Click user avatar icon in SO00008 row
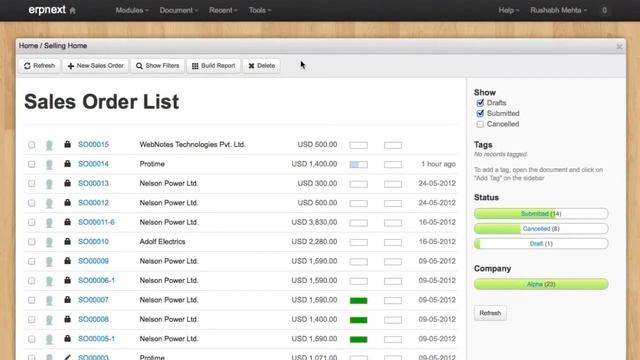 pyautogui.click(x=49, y=320)
